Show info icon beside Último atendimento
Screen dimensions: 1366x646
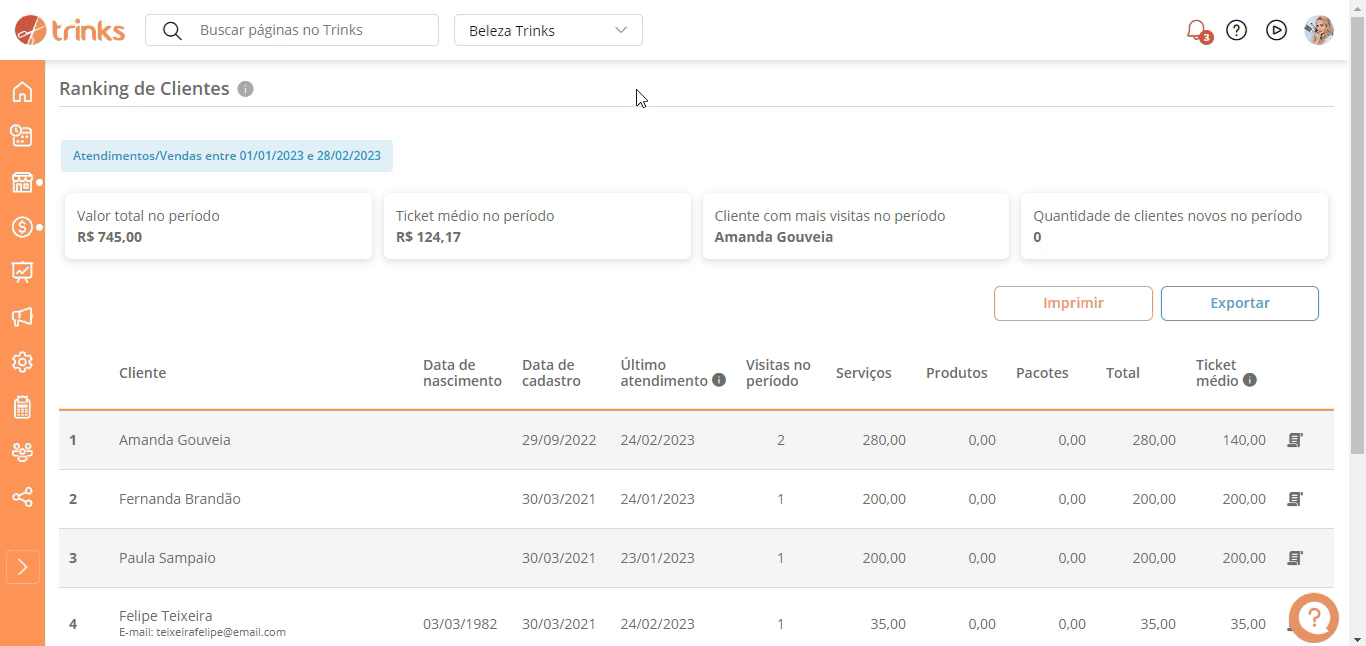[718, 380]
